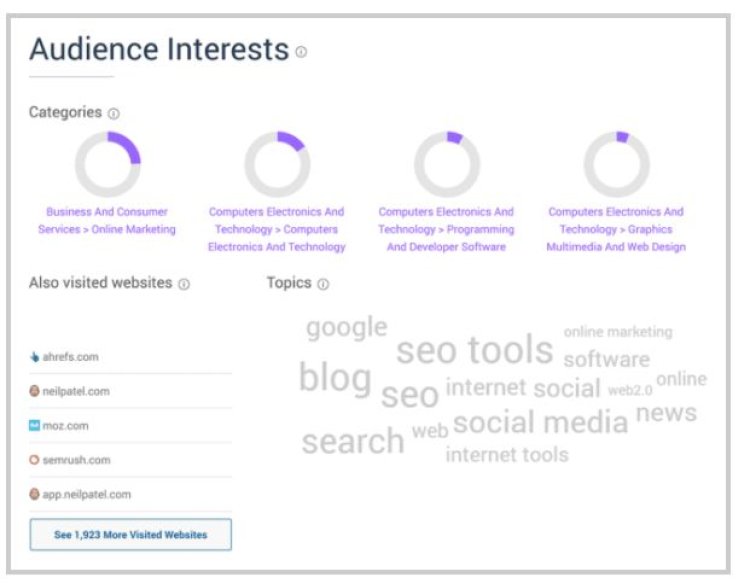The height and width of the screenshot is (583, 750).
Task: Click the Graphics Multimedia donut chart
Action: pos(617,164)
